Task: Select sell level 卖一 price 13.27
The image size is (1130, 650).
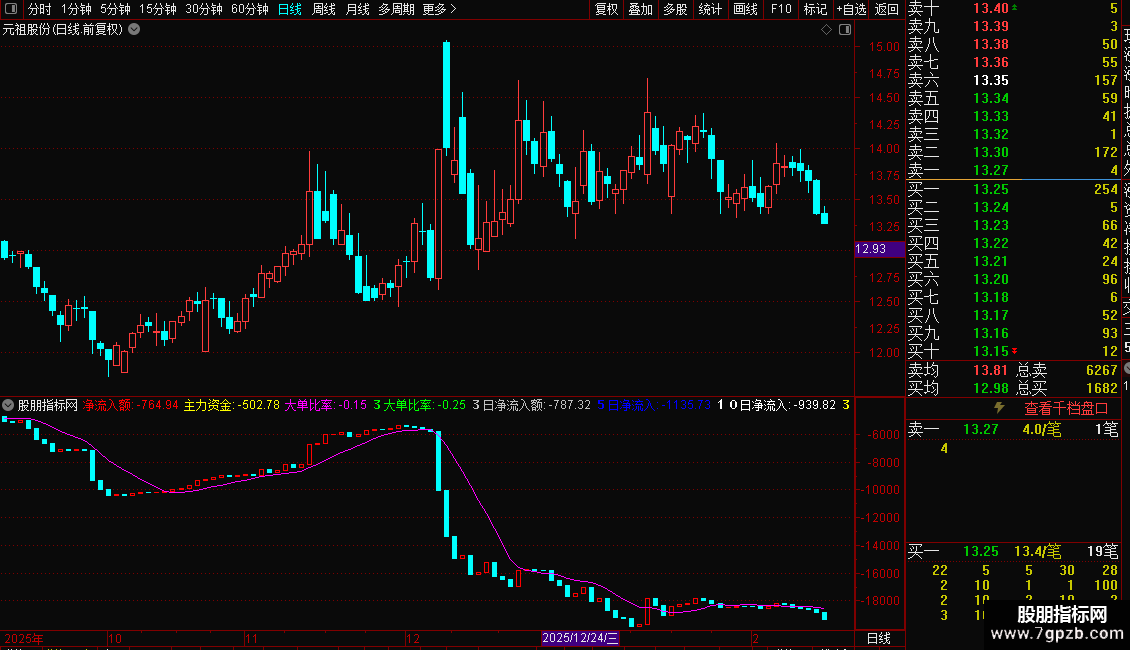Action: click(990, 170)
